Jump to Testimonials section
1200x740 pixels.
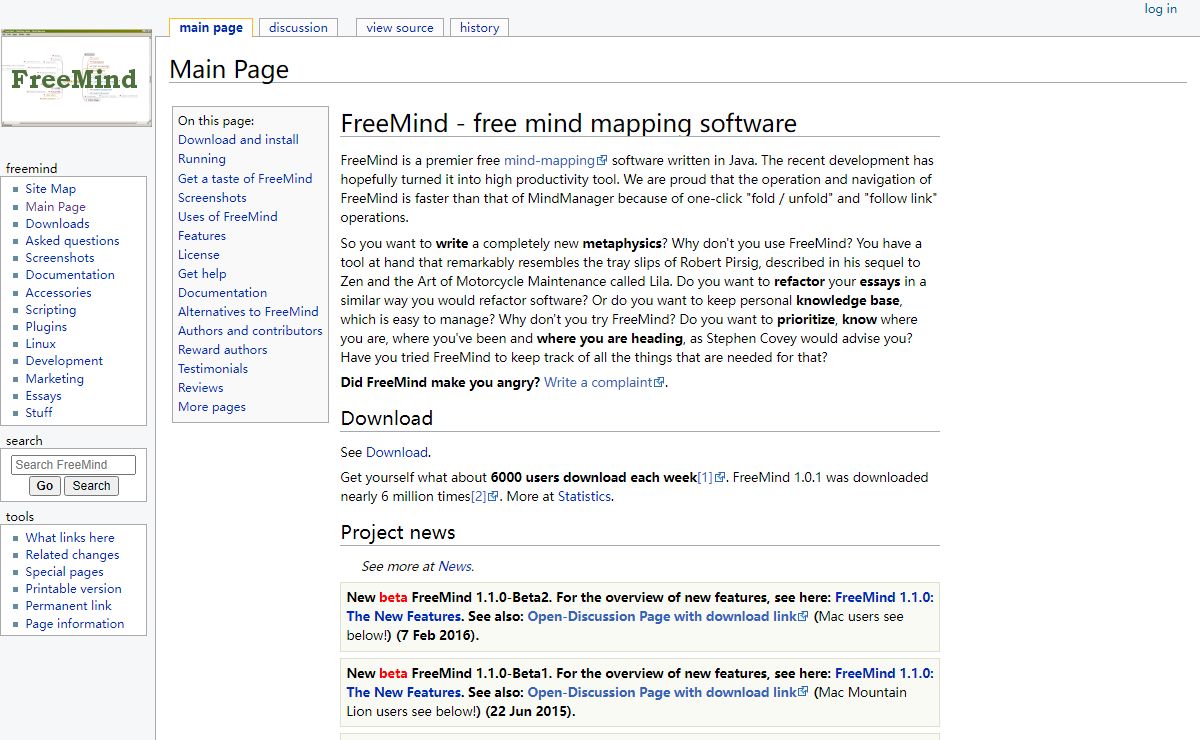213,369
